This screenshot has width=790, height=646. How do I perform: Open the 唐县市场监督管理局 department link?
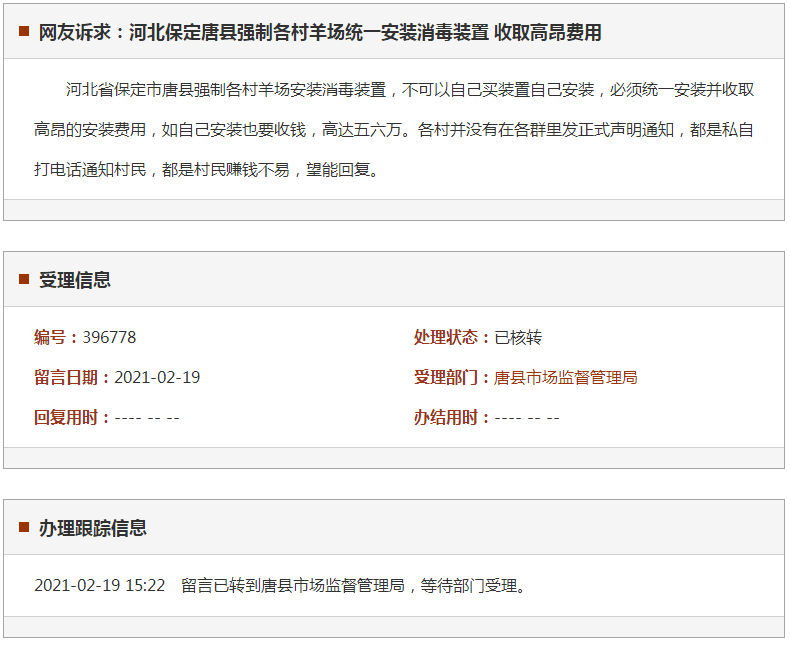click(566, 377)
